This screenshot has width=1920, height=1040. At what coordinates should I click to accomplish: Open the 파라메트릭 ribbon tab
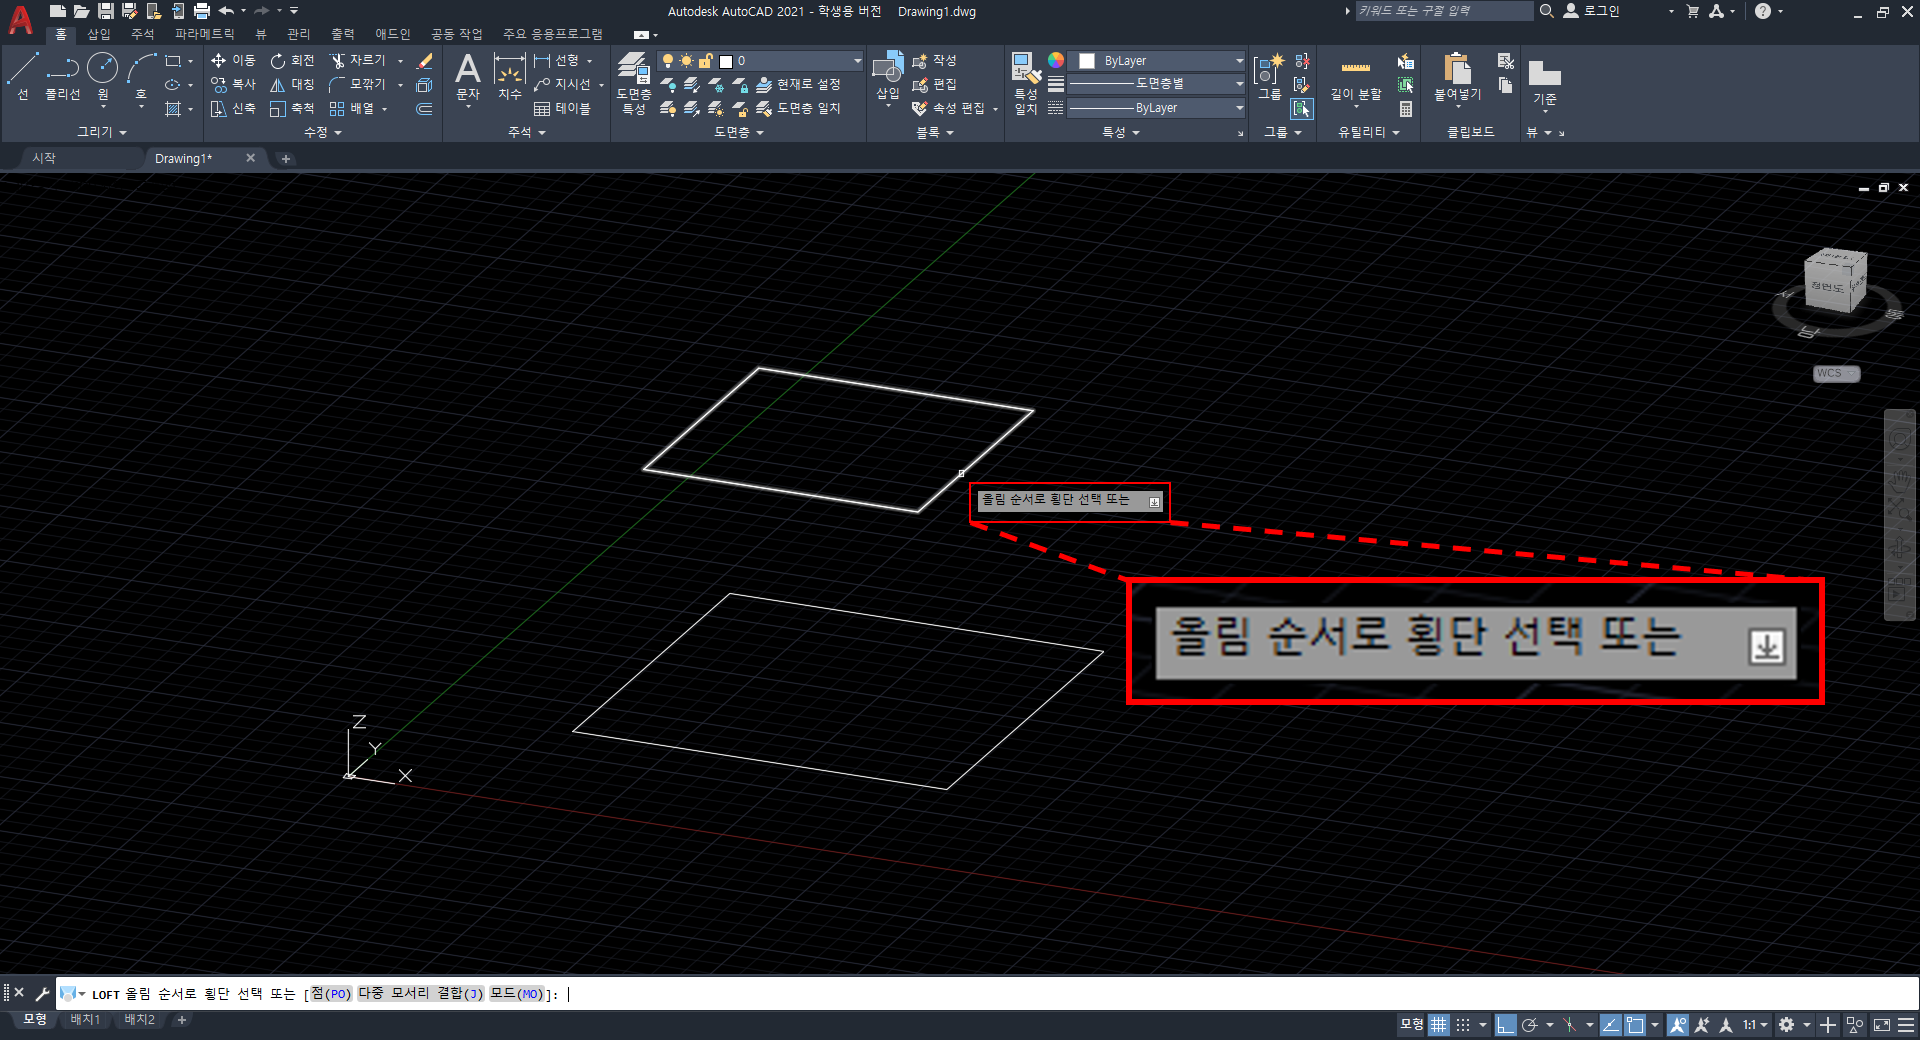[x=204, y=34]
